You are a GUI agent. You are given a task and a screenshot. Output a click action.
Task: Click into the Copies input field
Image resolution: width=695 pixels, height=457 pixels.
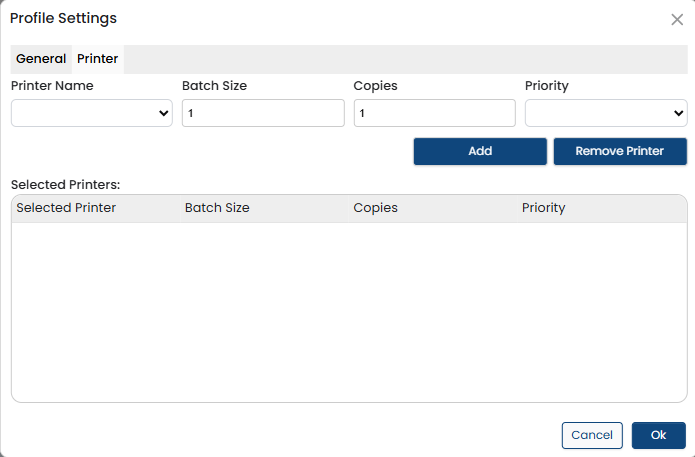coord(434,114)
